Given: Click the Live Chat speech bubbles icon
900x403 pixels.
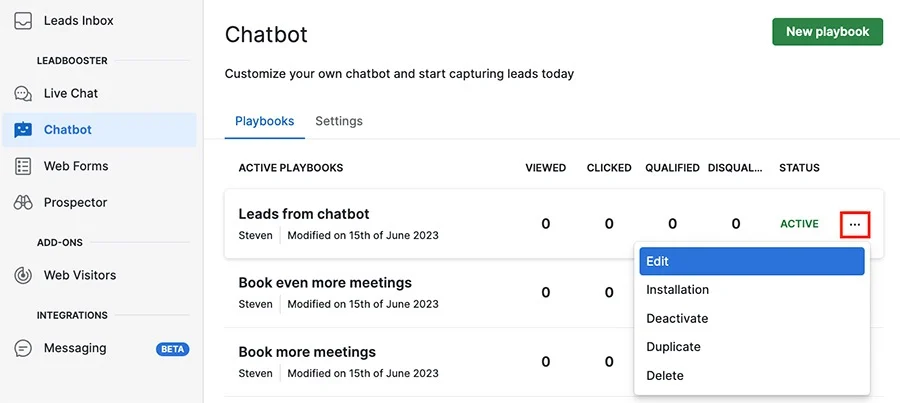Looking at the screenshot, I should tap(23, 94).
